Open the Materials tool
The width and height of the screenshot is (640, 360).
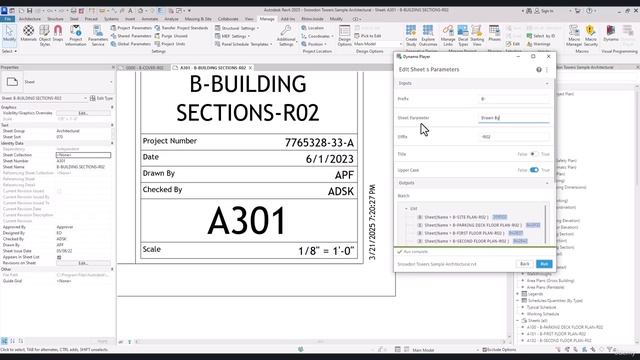pos(28,33)
